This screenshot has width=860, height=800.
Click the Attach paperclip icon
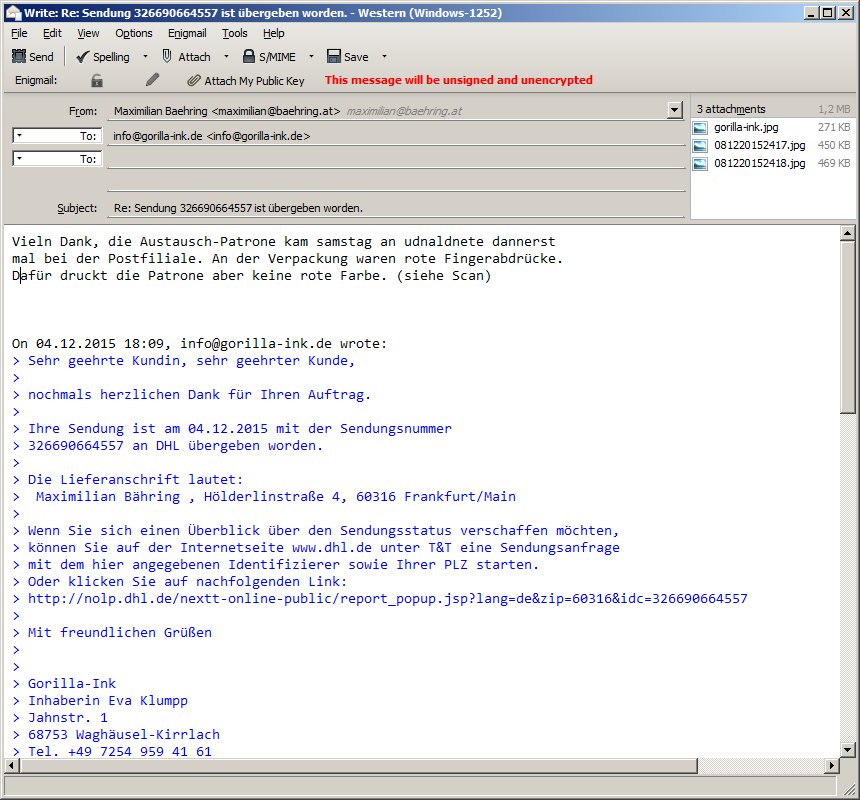click(167, 56)
